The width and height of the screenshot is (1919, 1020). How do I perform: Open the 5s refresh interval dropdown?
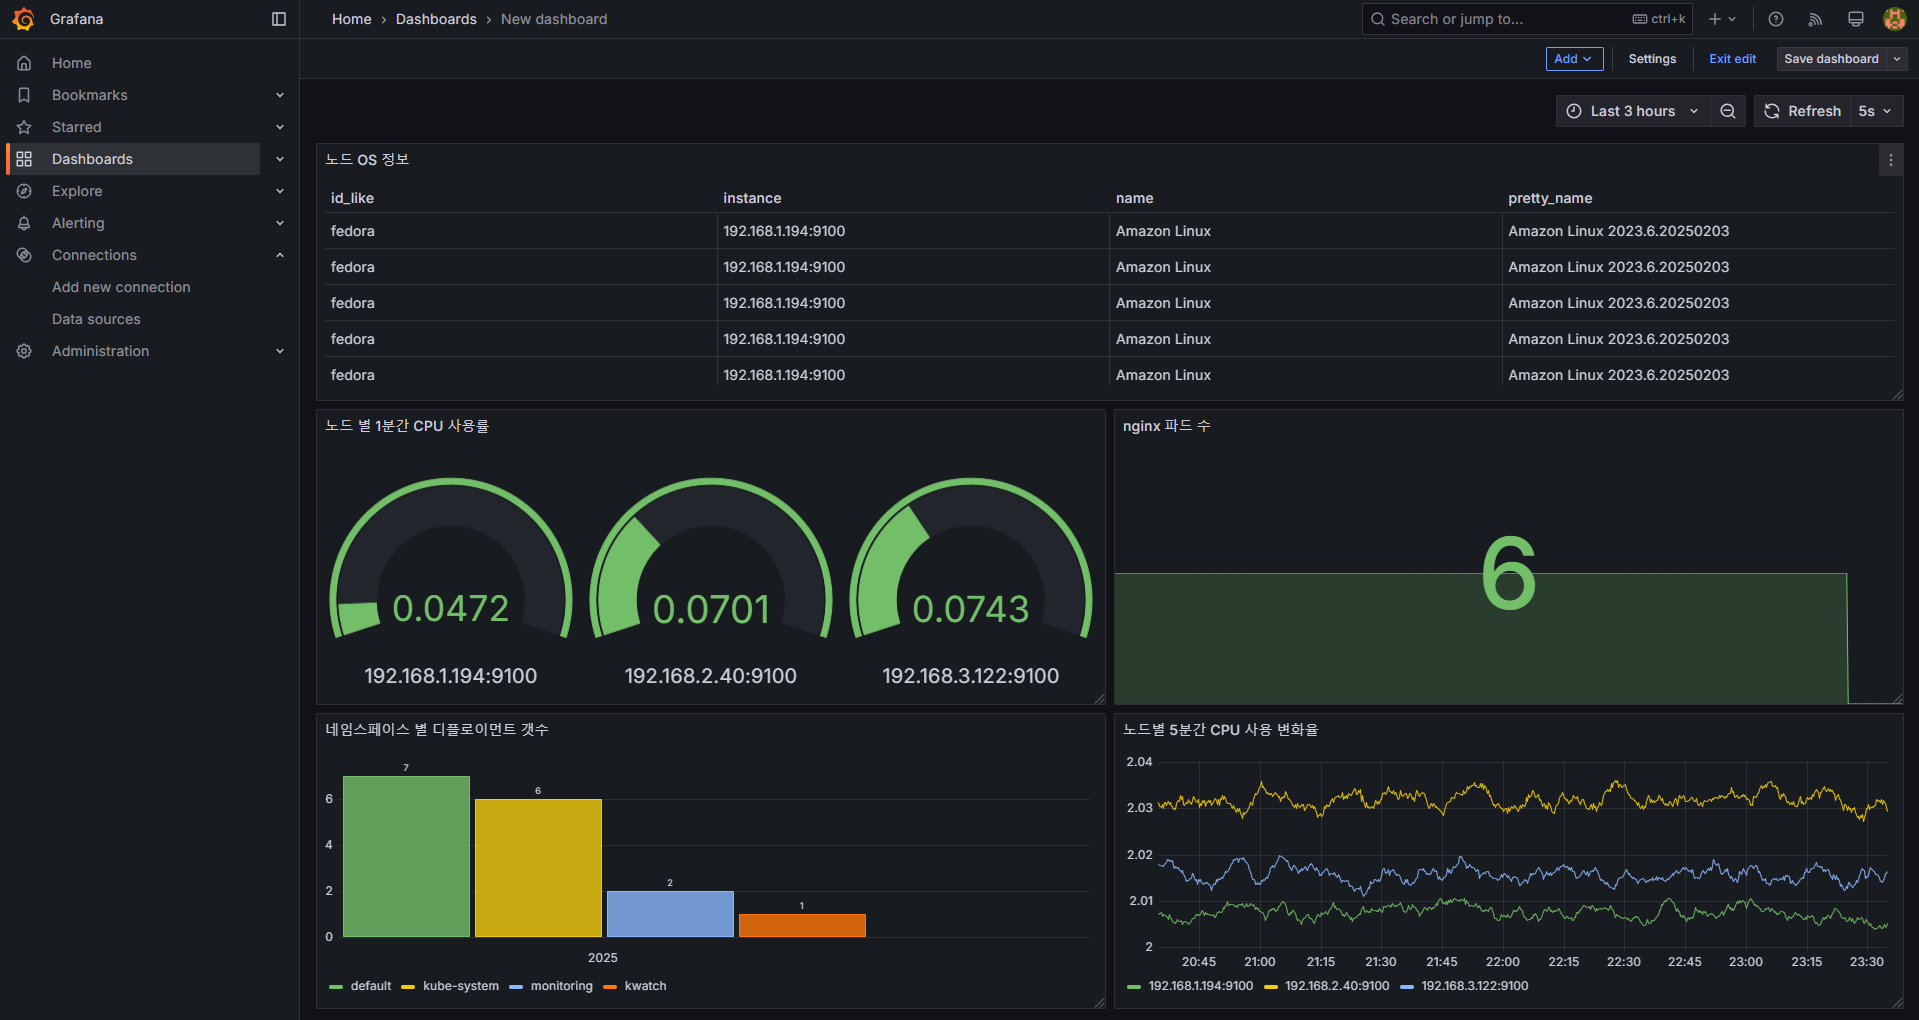tap(1875, 111)
